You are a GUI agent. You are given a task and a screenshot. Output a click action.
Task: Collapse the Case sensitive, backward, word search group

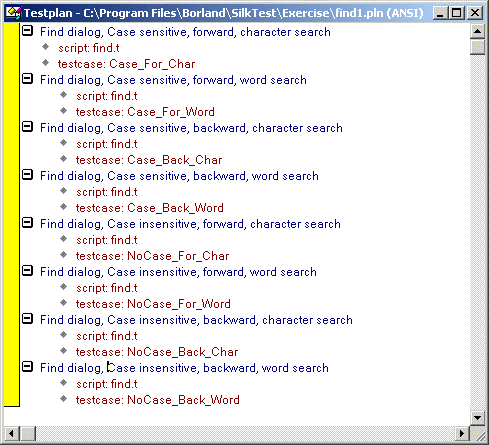point(27,175)
